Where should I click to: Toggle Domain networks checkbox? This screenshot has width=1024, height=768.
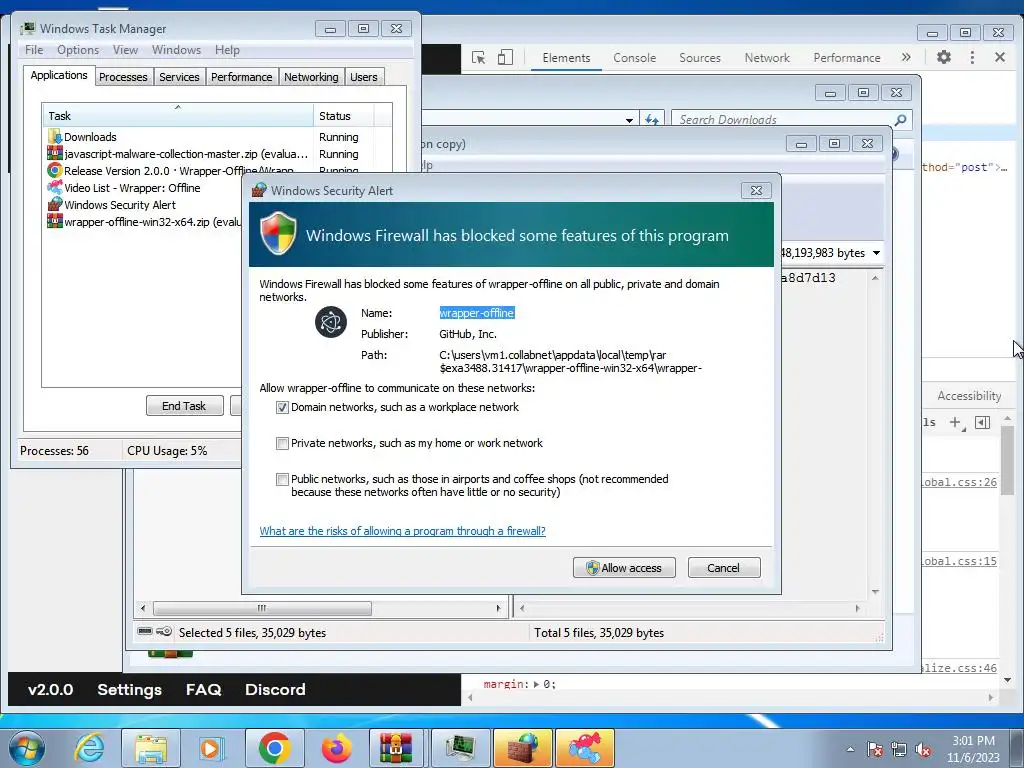click(x=282, y=408)
